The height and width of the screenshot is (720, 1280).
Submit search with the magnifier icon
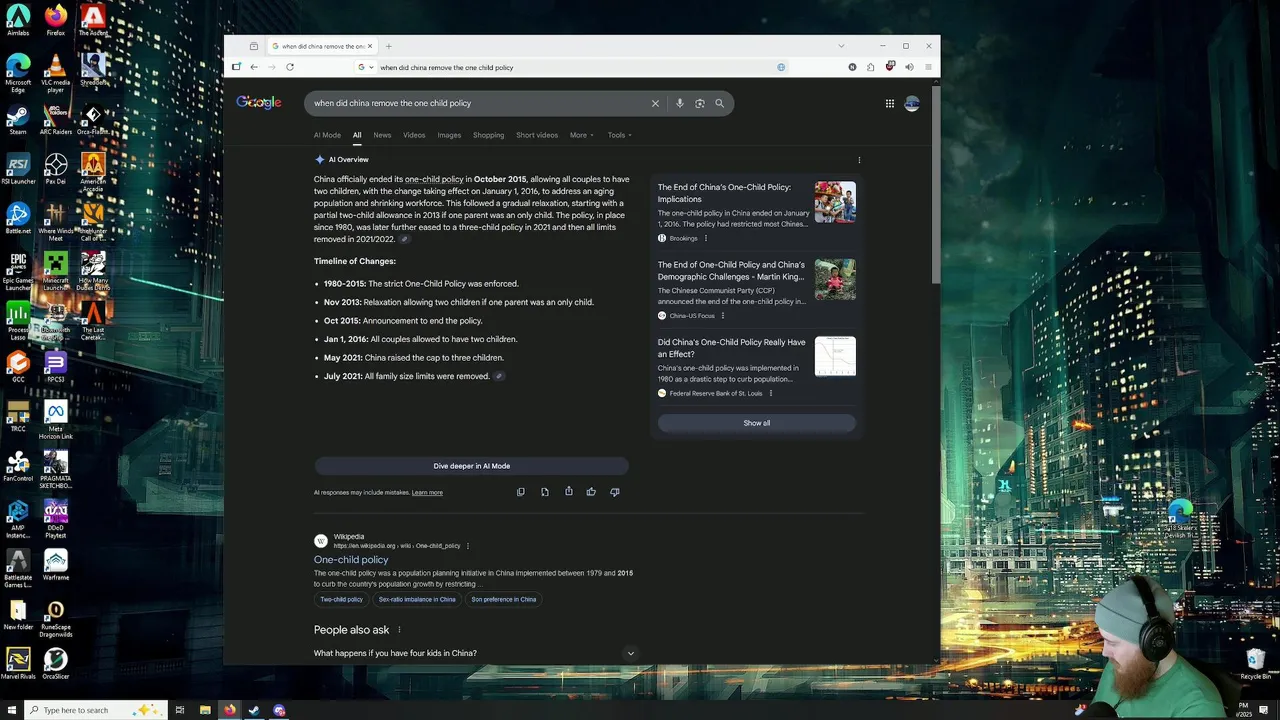coord(719,103)
